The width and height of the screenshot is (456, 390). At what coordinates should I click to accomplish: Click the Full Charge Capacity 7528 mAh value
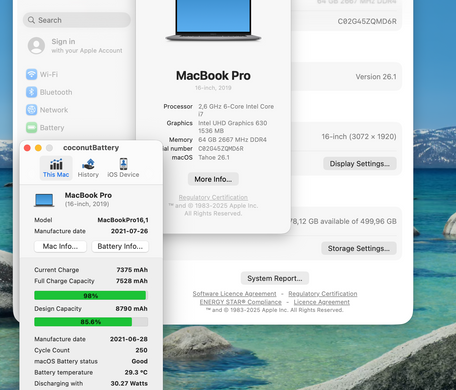pos(132,281)
